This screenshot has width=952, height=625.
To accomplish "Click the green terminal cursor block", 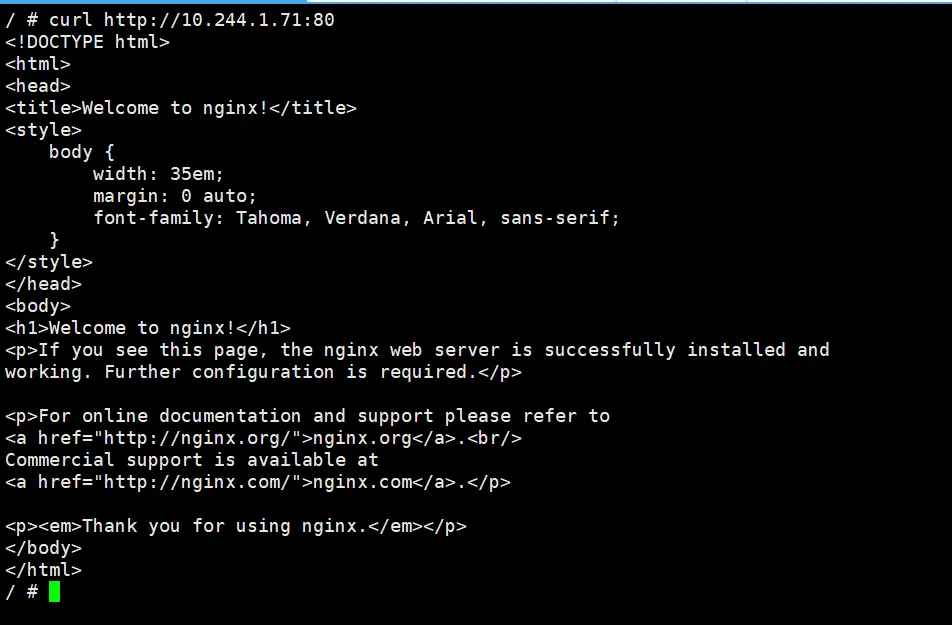I will pos(54,592).
